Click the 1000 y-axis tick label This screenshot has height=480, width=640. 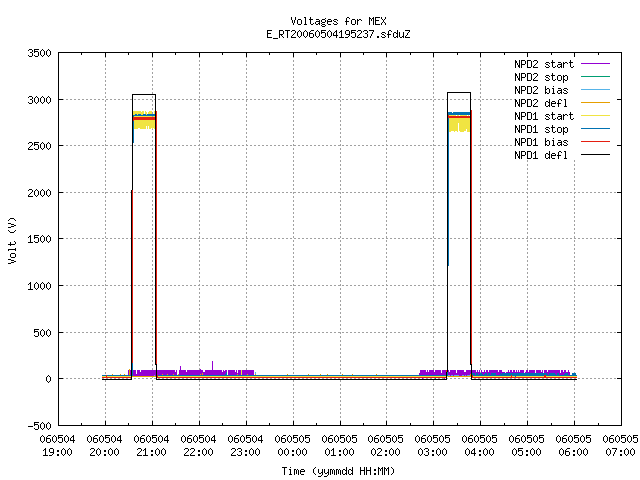point(40,286)
